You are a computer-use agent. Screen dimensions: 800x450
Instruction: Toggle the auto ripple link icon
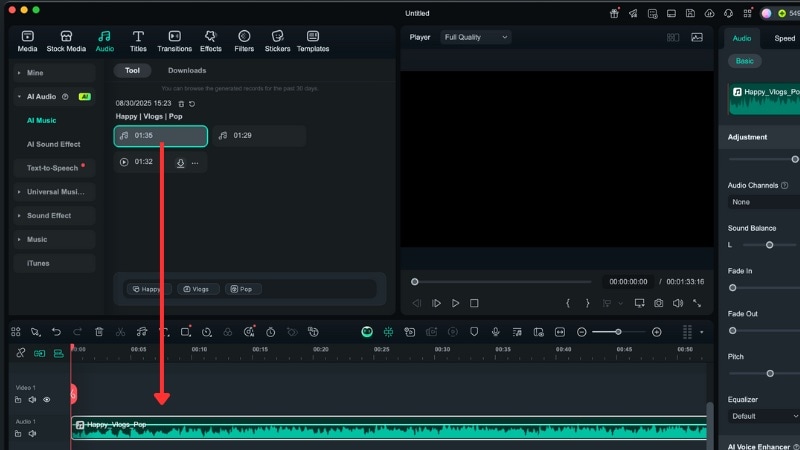pyautogui.click(x=20, y=353)
